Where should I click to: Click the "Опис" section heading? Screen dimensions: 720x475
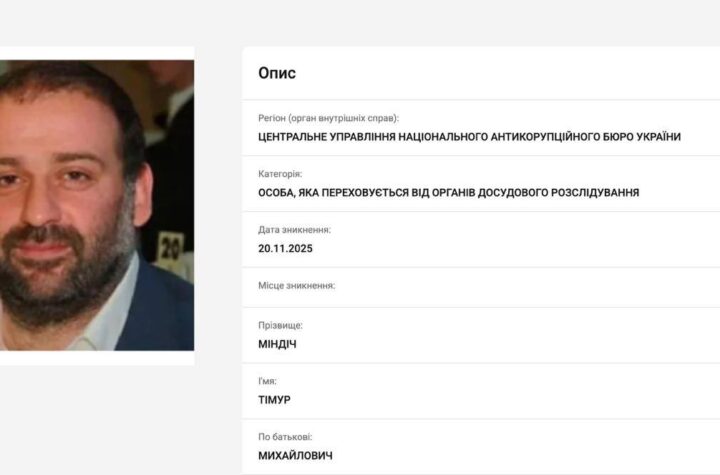click(277, 74)
